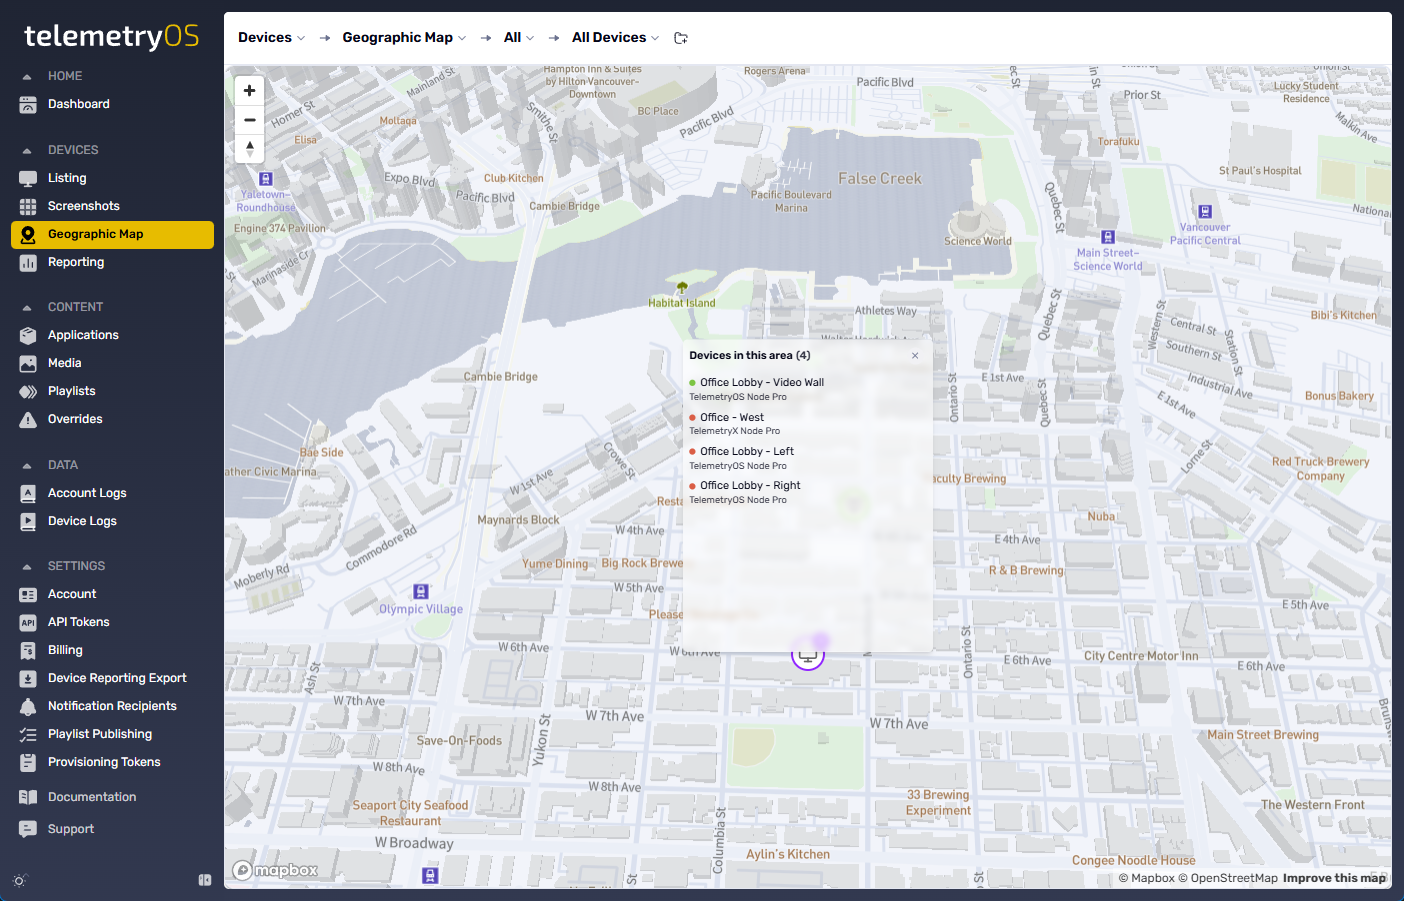Viewport: 1404px width, 901px height.
Task: Click 33 Brewing Experiment map label
Action: pos(938,803)
